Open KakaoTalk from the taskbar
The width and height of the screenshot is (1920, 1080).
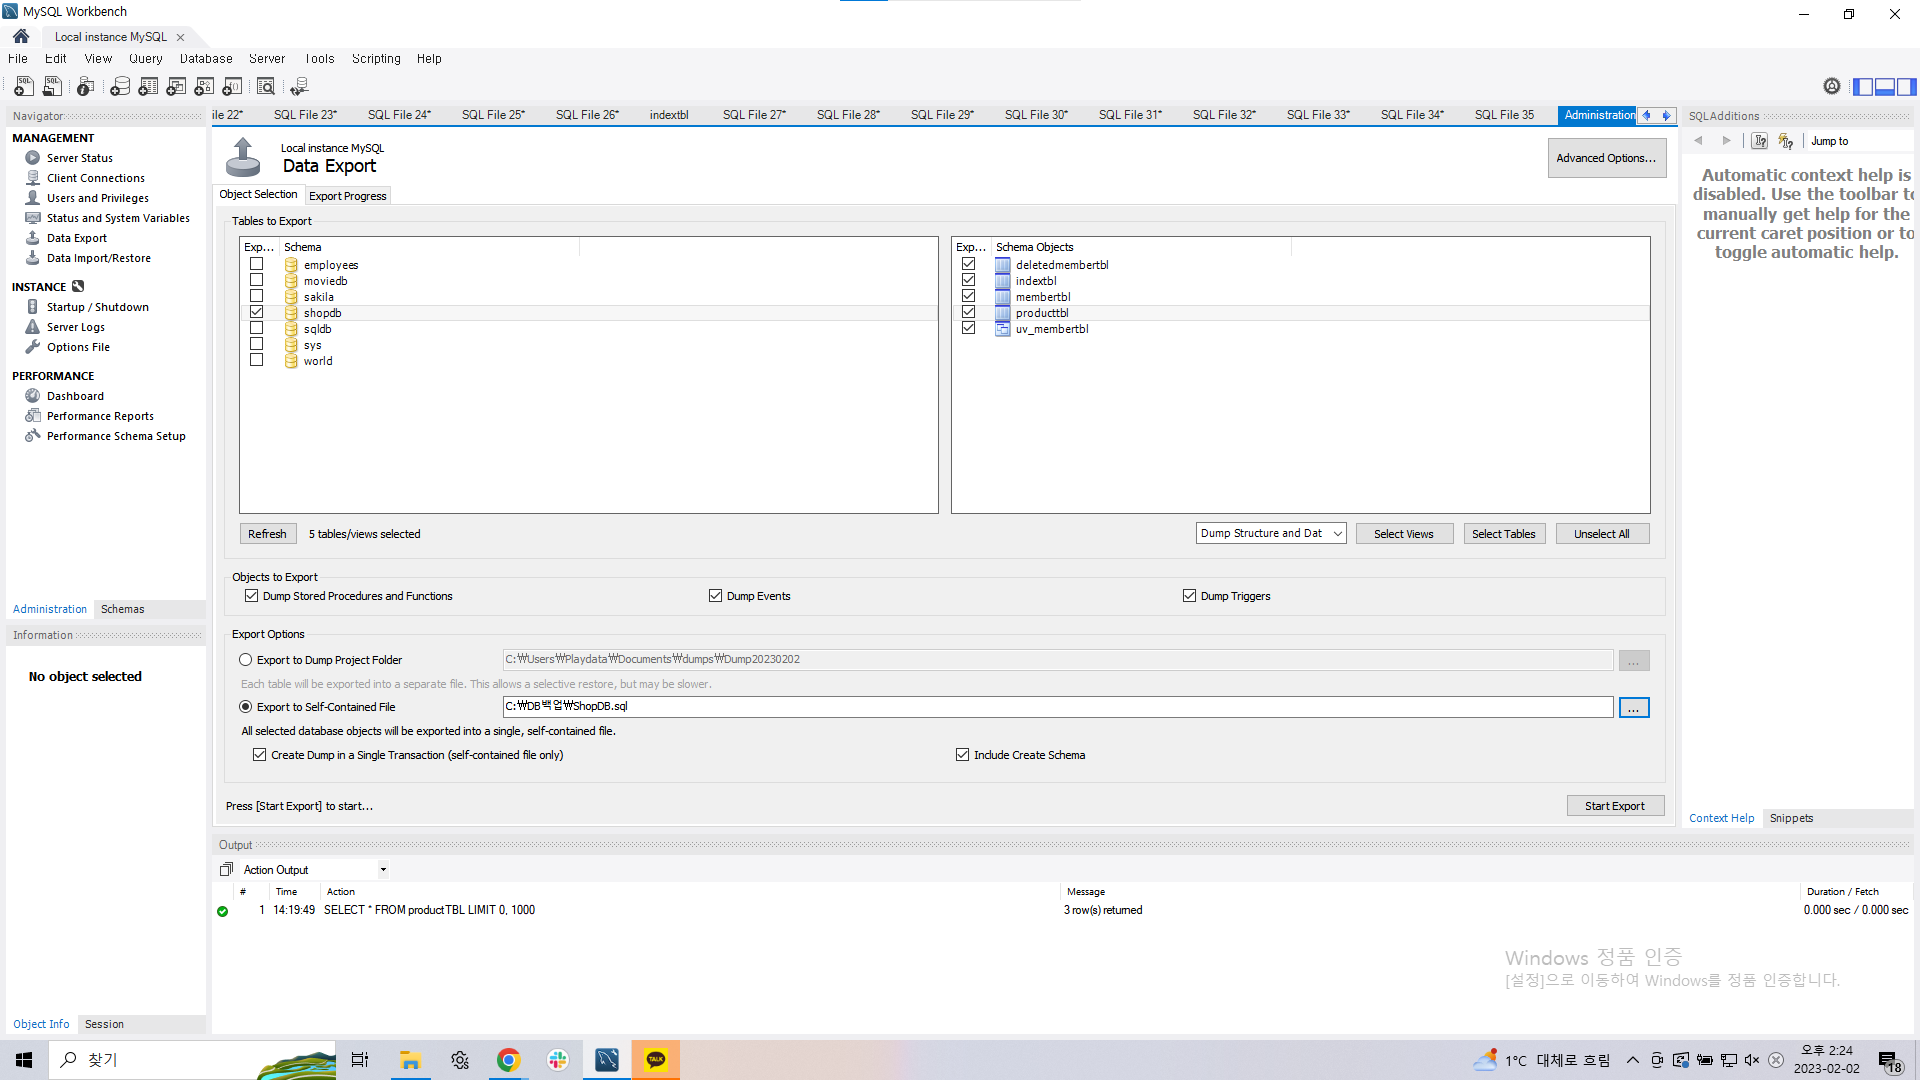pos(656,1060)
